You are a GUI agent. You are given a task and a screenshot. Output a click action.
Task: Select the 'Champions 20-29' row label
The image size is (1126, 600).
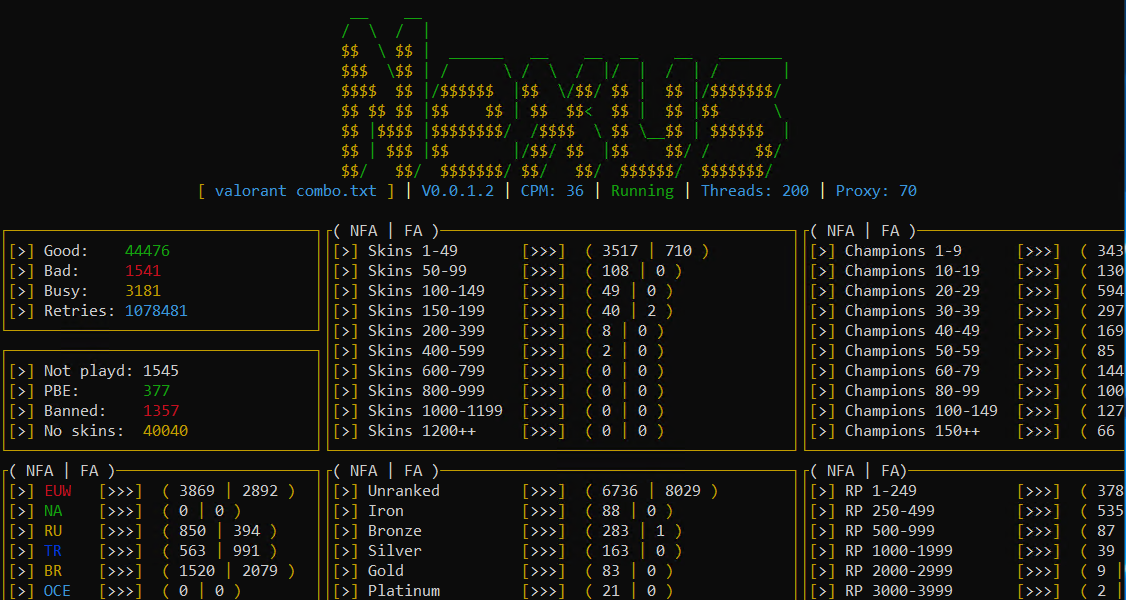coord(912,291)
